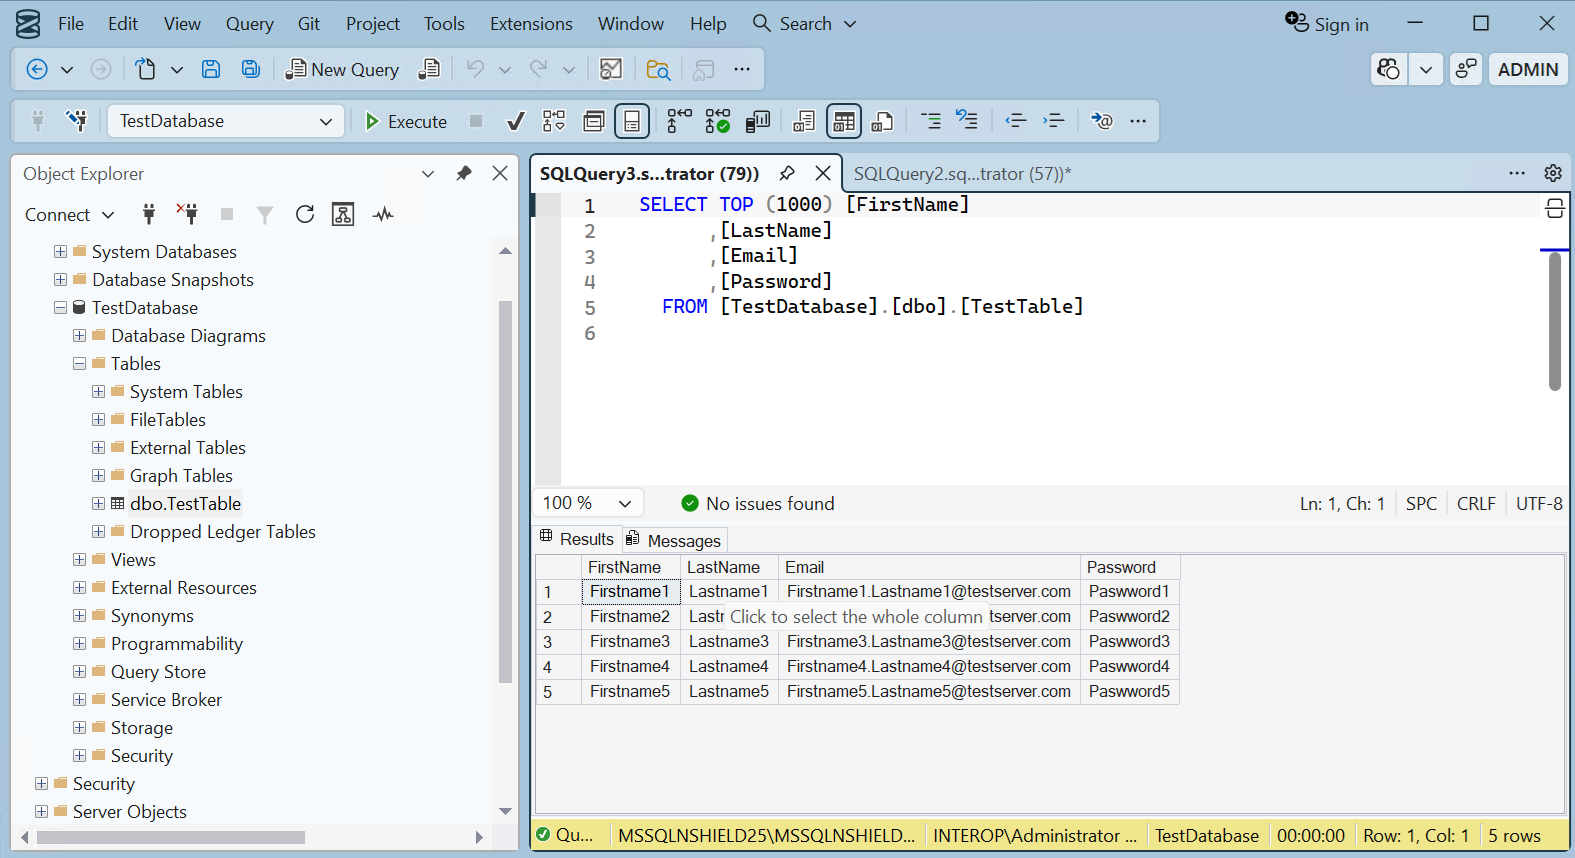
Task: Toggle Include Client Statistics icon
Action: 758,121
